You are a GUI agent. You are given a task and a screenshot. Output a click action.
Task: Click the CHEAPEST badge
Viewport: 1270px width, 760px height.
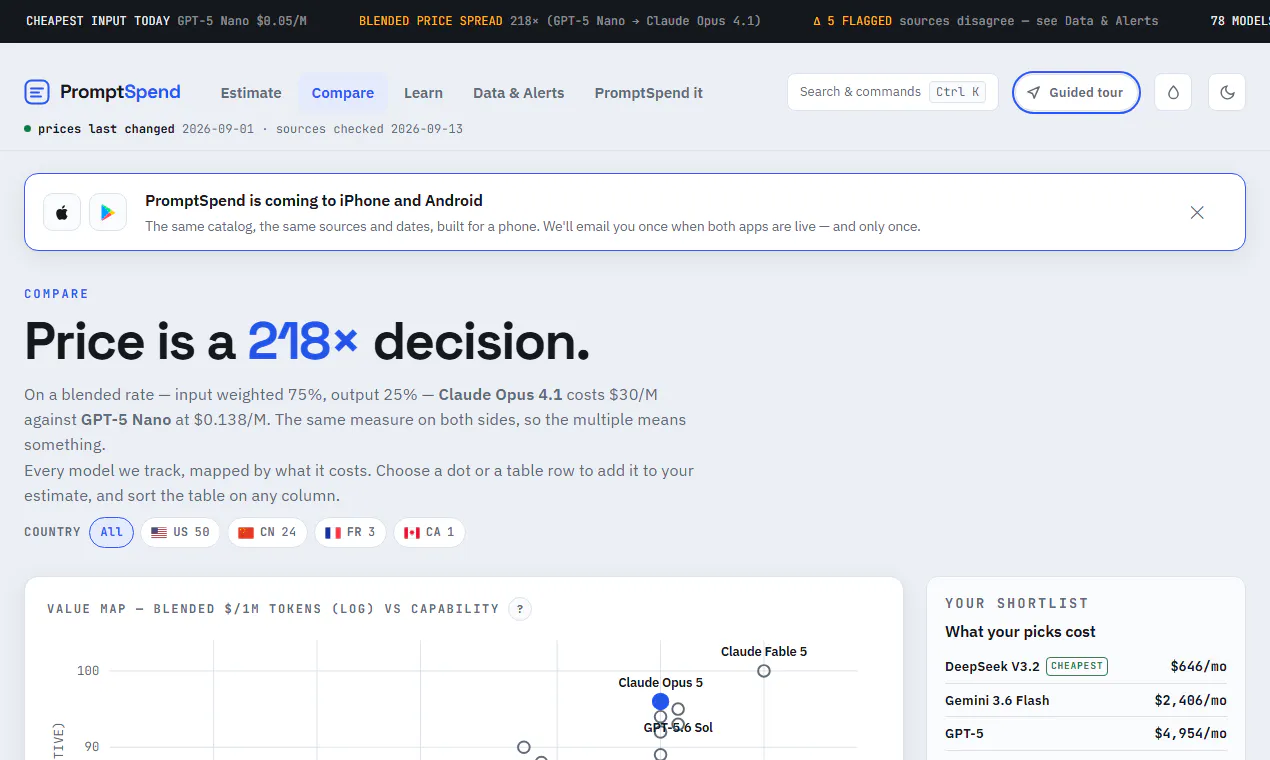click(1077, 666)
